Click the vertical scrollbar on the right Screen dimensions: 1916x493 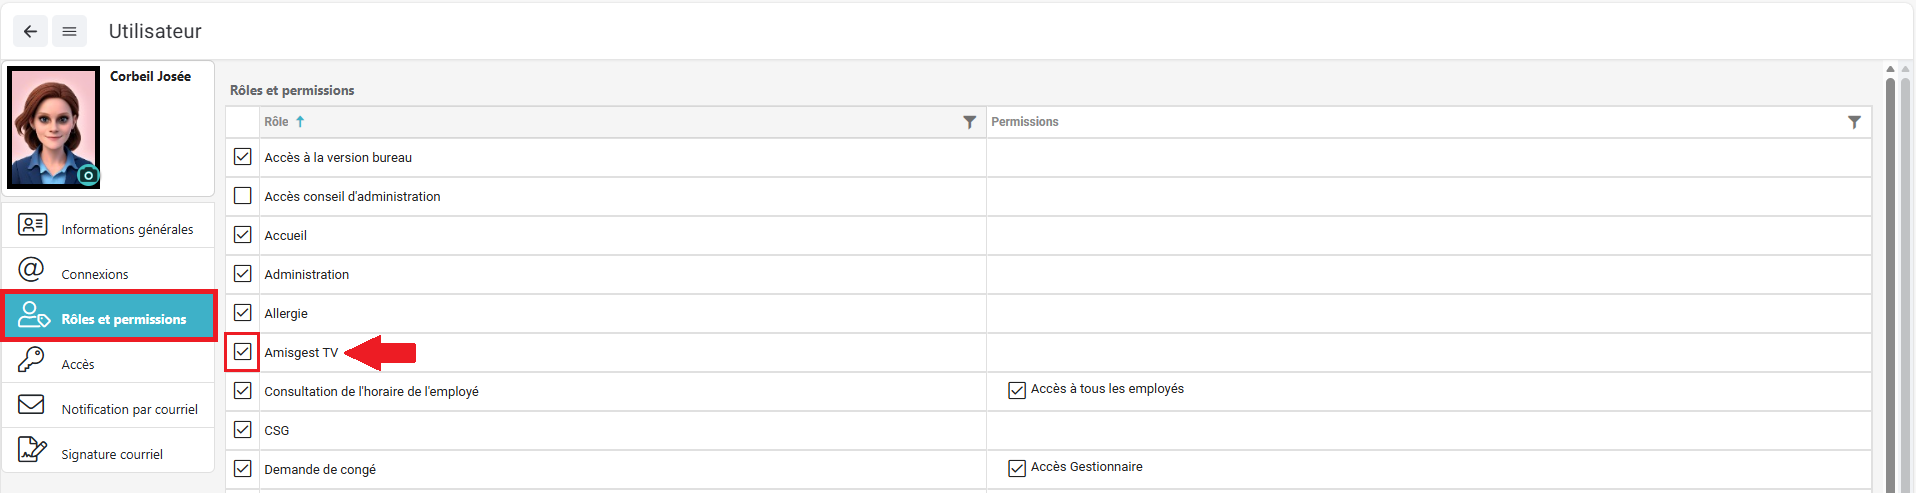[x=1890, y=280]
